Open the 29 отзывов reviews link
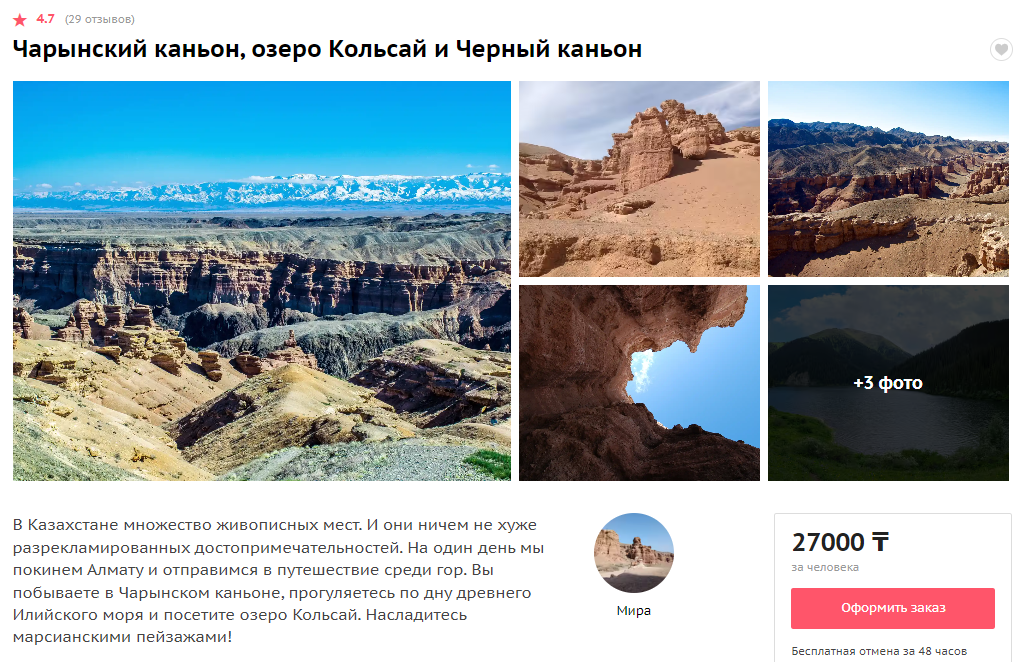Image resolution: width=1027 pixels, height=662 pixels. point(100,20)
